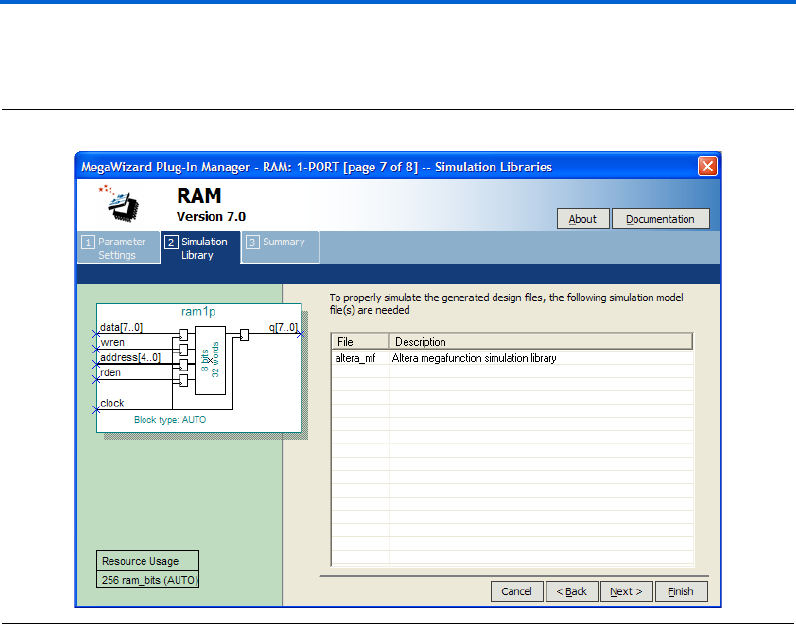796x624 pixels.
Task: Click the Cancel button
Action: coord(517,592)
